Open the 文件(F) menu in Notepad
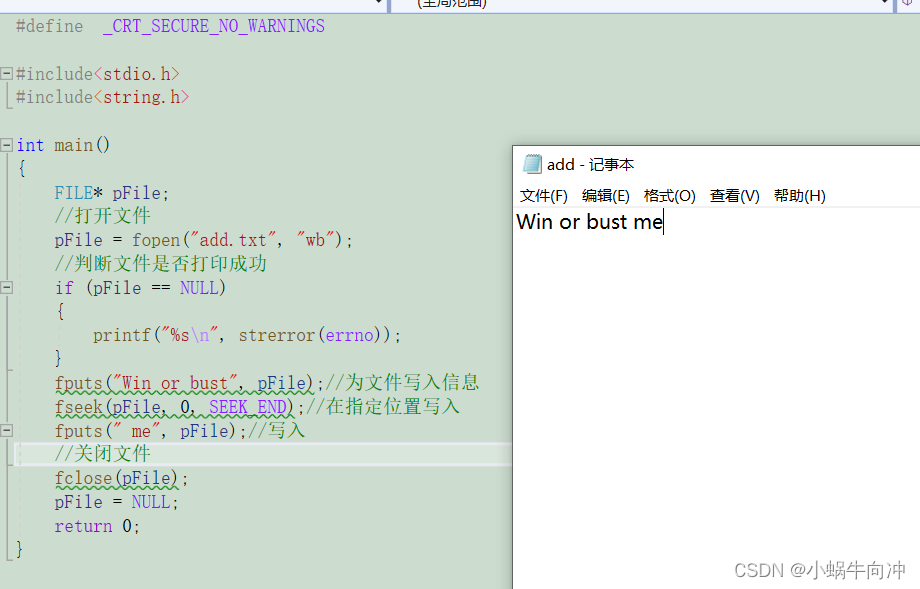The height and width of the screenshot is (589, 920). coord(543,196)
